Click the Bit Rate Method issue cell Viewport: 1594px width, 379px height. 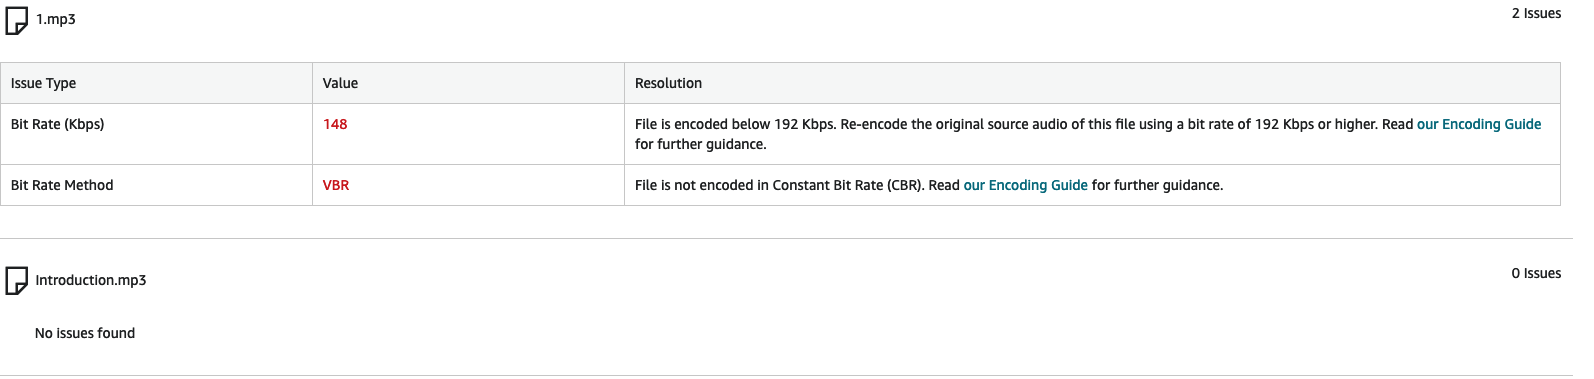(x=156, y=185)
